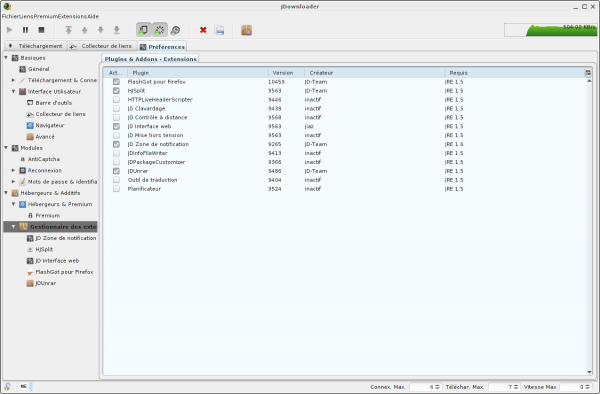Uncheck the HJSplit plugin
This screenshot has width=600, height=394.
tap(116, 91)
